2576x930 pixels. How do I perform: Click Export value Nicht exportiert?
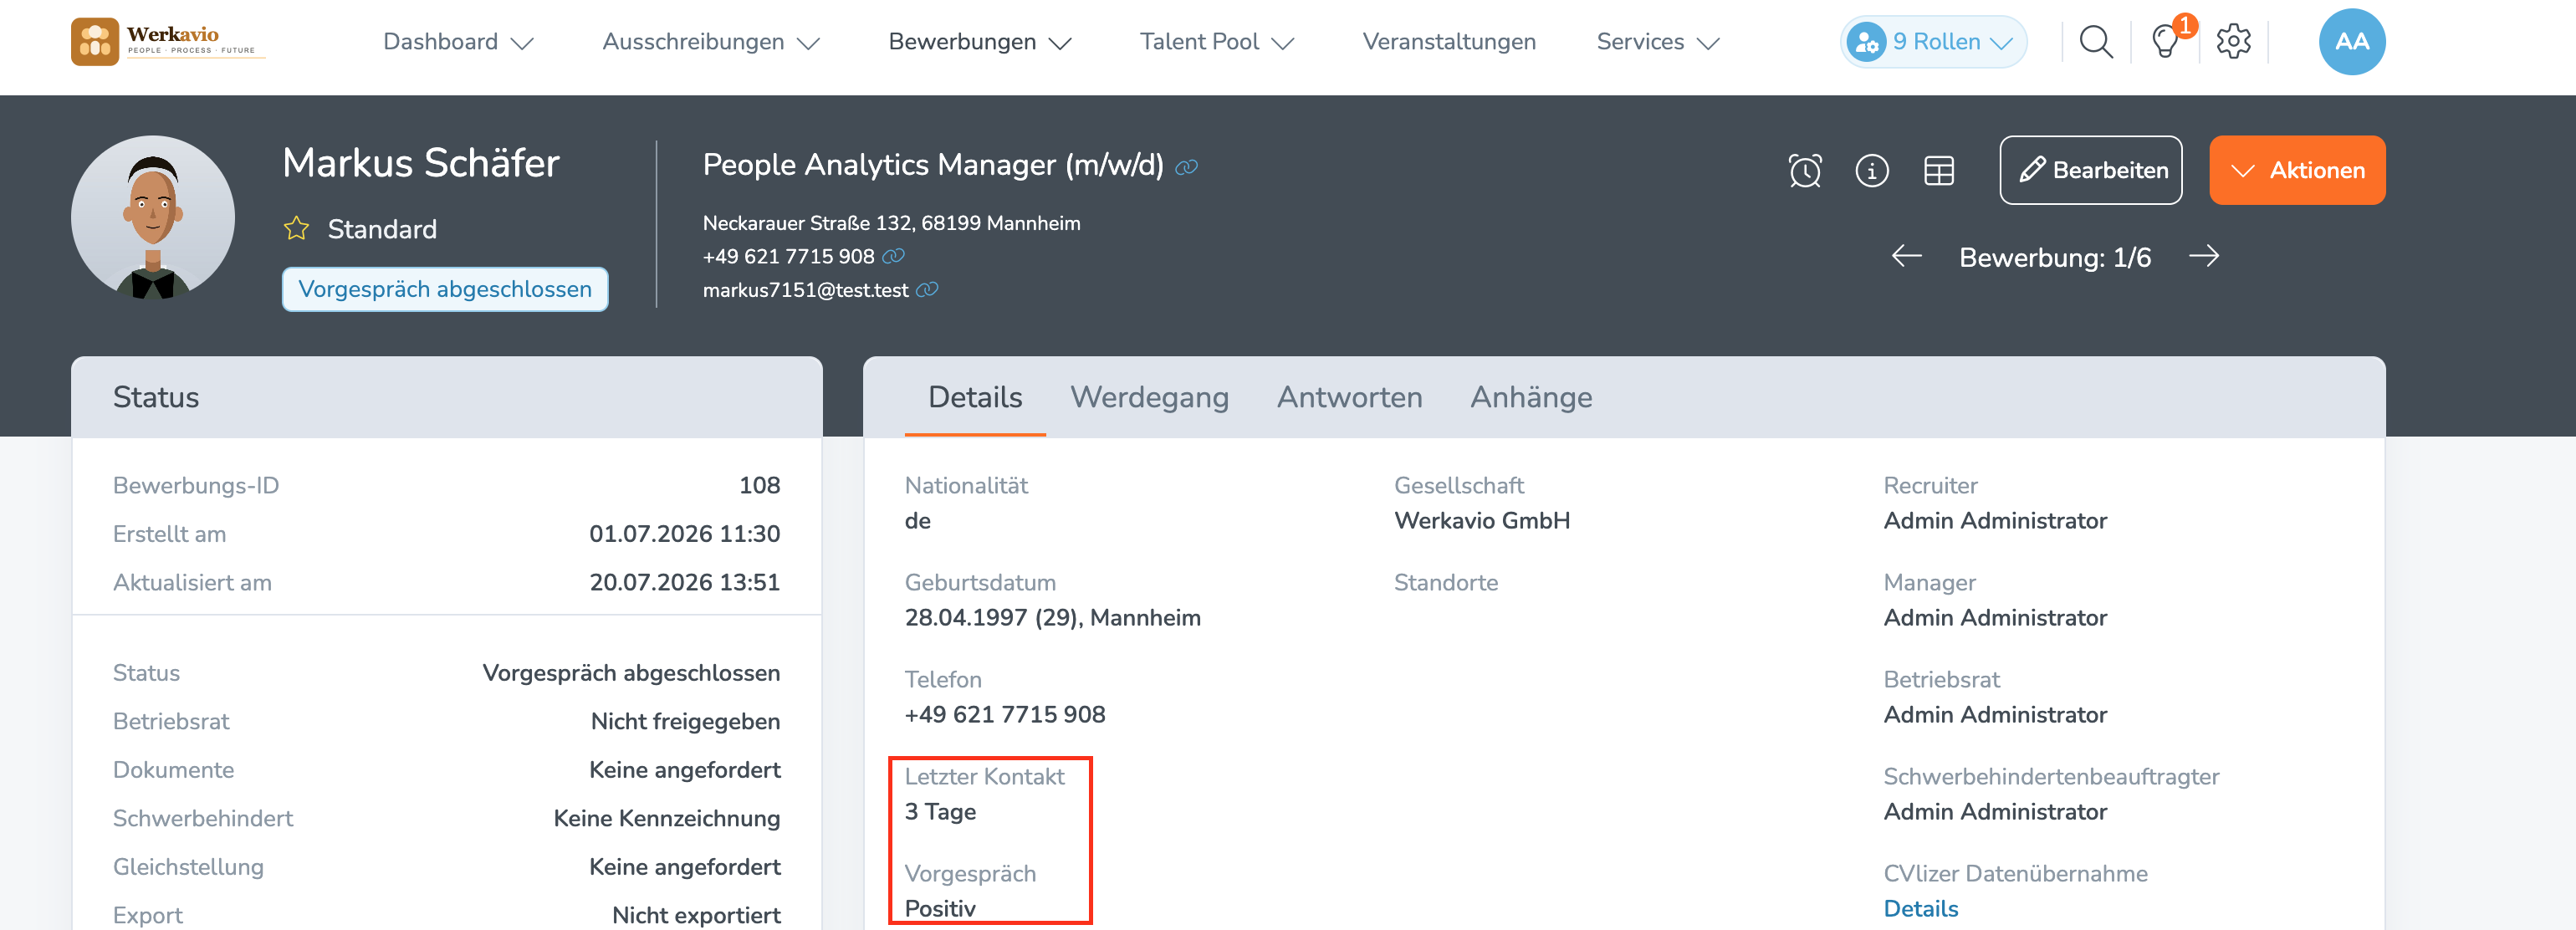(x=696, y=916)
